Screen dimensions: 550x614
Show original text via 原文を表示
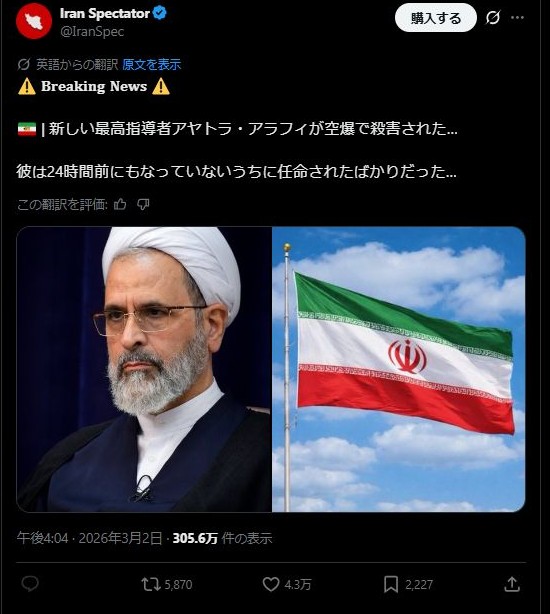151,65
